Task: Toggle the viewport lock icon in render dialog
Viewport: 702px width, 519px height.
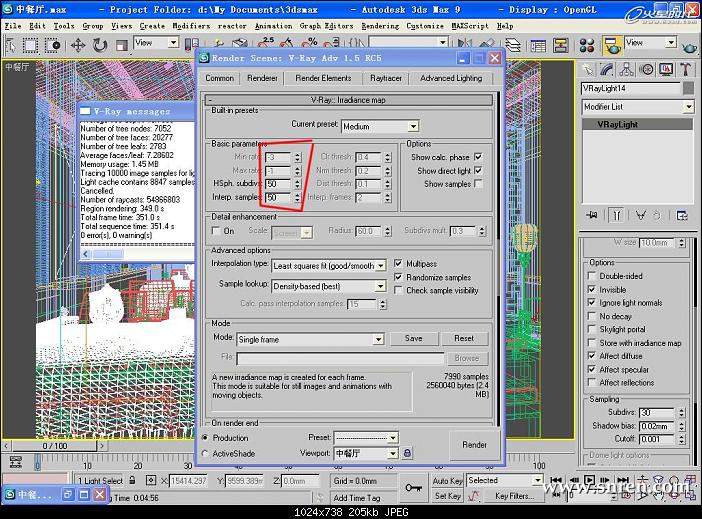Action: click(407, 453)
